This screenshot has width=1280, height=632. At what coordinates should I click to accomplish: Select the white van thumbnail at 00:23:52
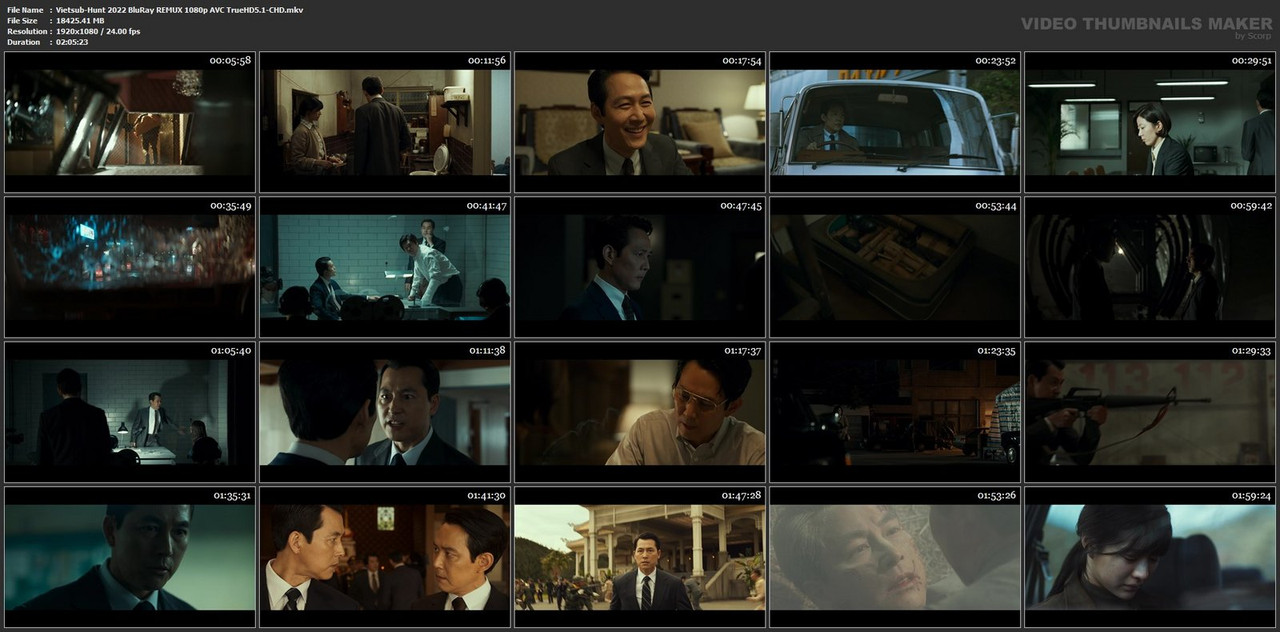[895, 122]
